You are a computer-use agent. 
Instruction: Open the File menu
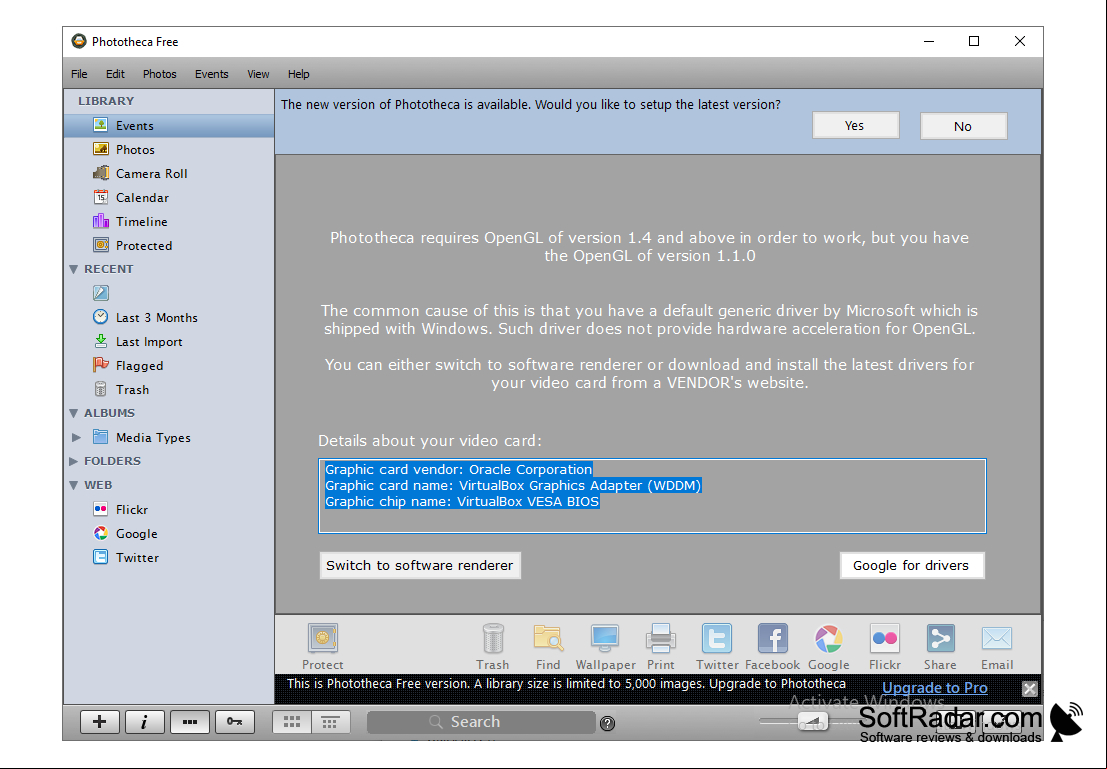tap(79, 74)
